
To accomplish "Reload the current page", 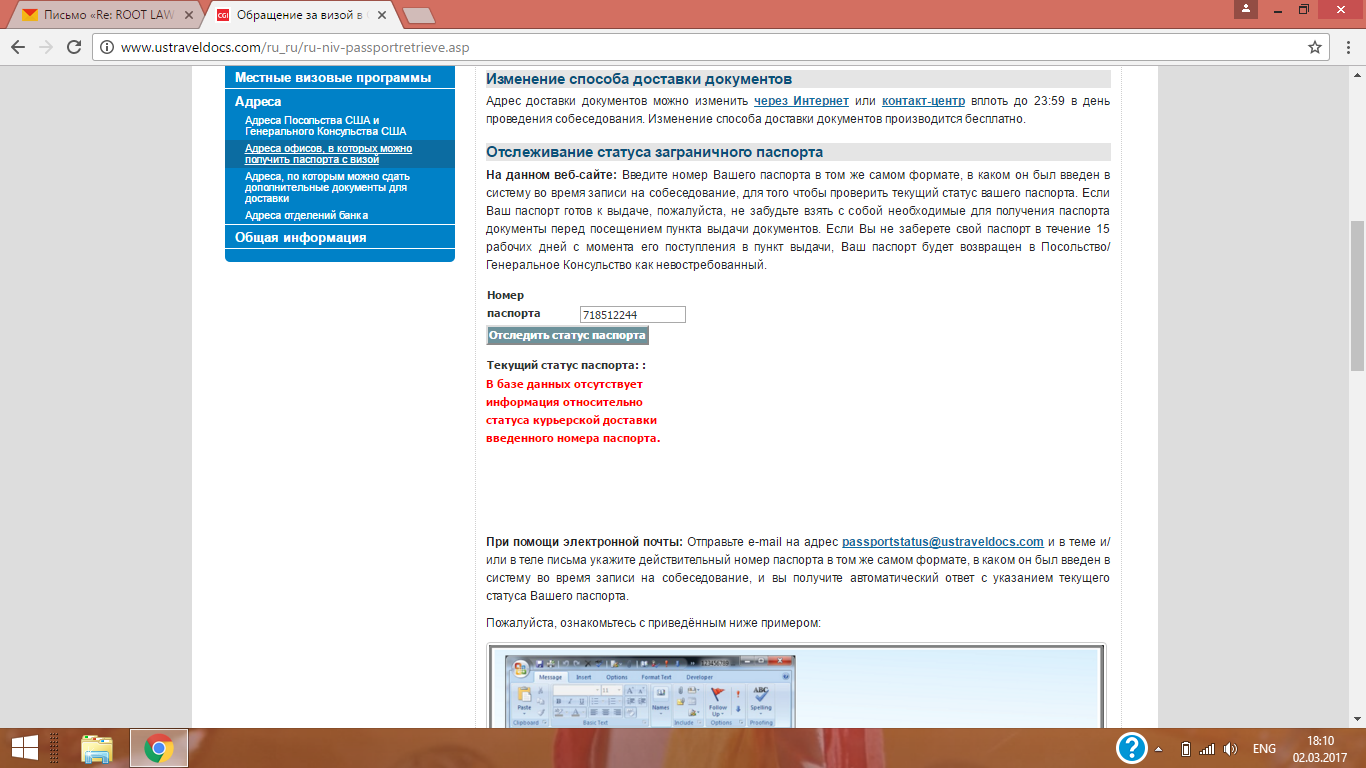I will (x=73, y=47).
